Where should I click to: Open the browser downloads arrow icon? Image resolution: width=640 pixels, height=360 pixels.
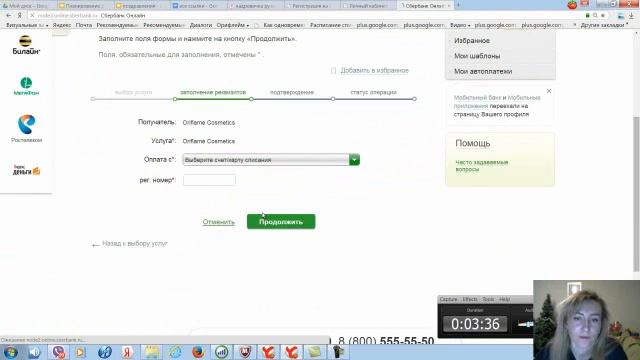(x=631, y=16)
